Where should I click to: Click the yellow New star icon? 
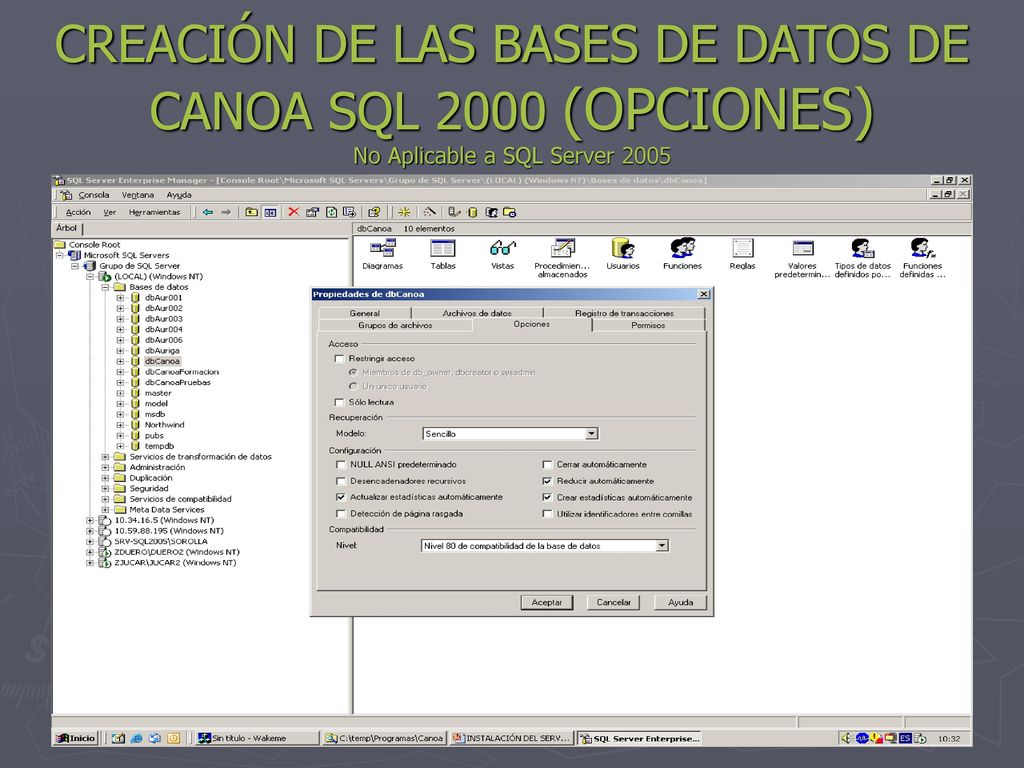(x=404, y=212)
